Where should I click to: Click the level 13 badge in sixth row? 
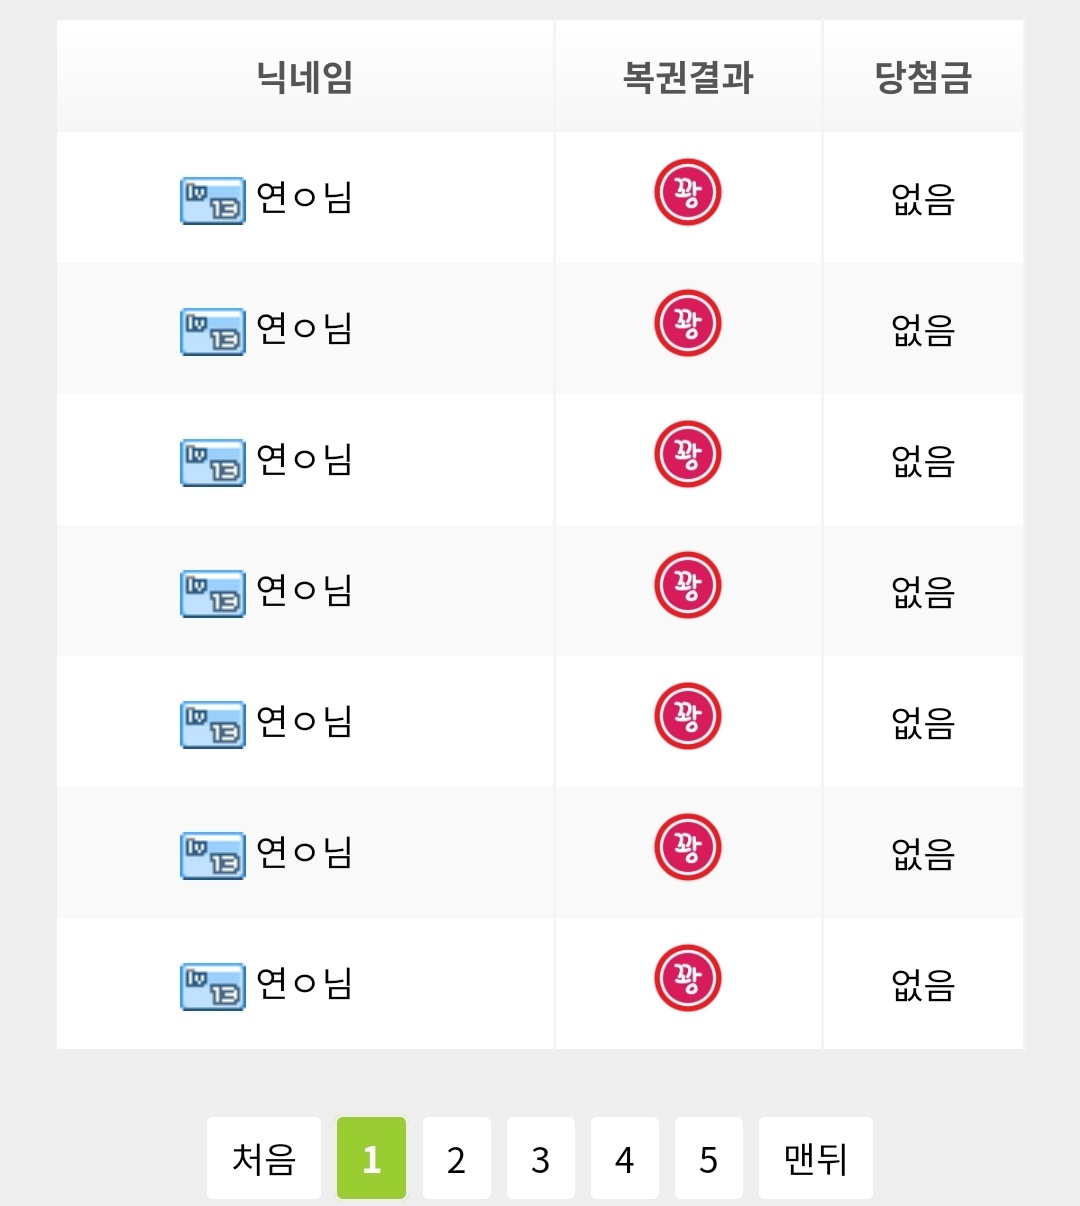click(x=213, y=856)
